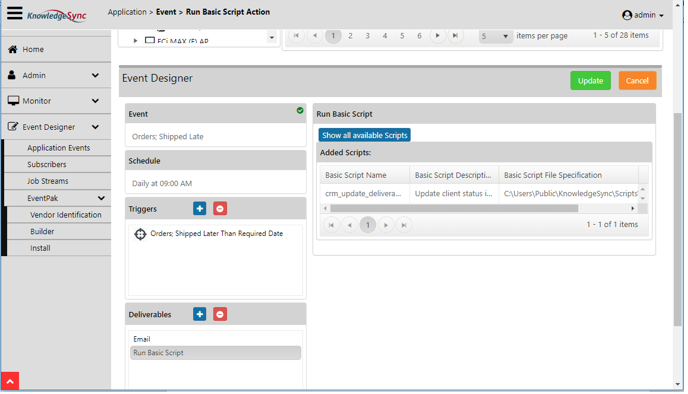Image resolution: width=688 pixels, height=394 pixels.
Task: Sort by Basic Script Name column
Action: [x=365, y=175]
